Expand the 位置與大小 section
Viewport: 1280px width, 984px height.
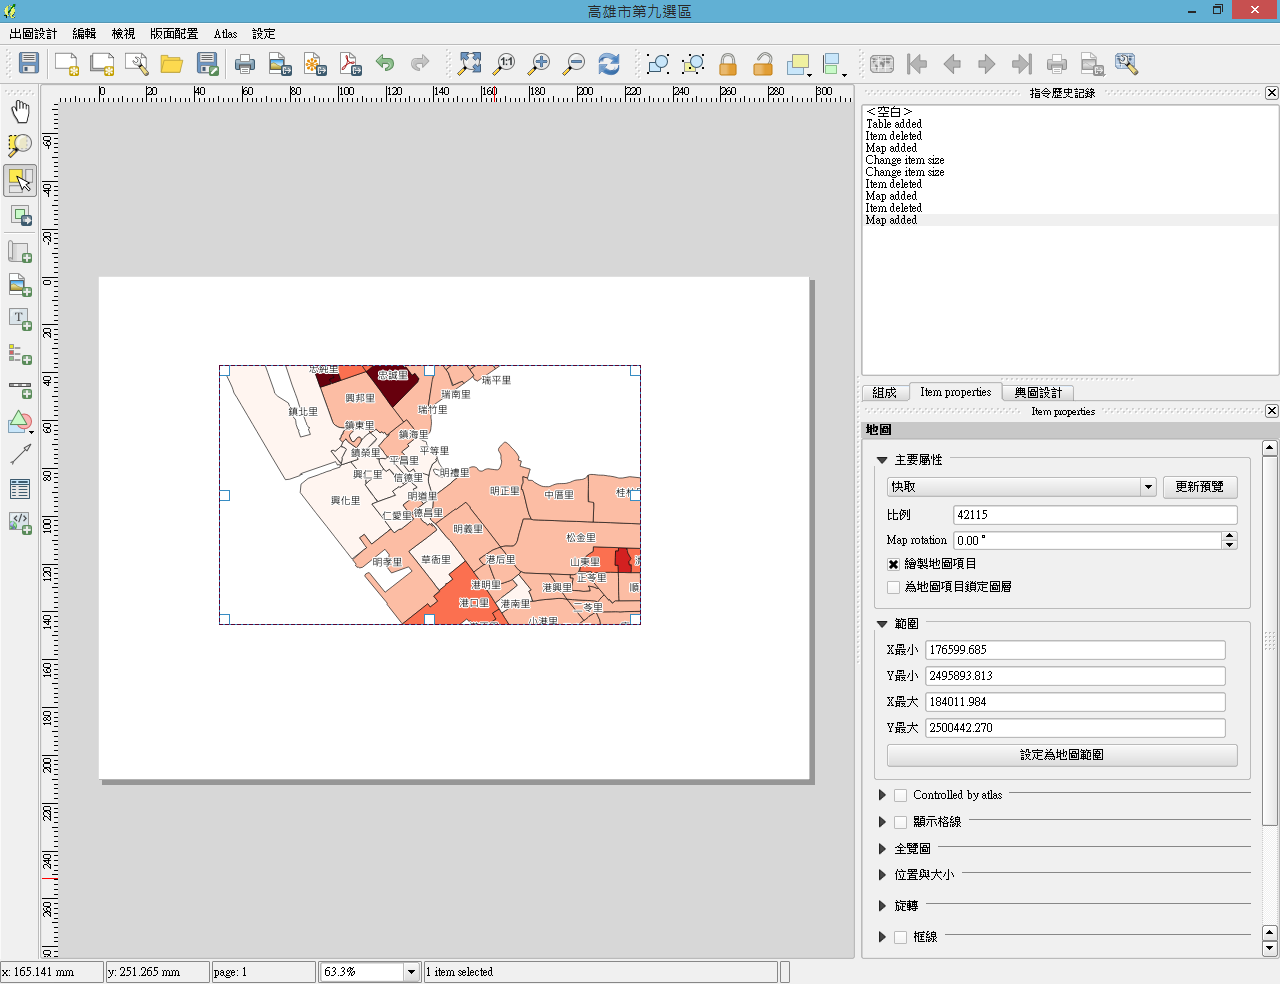tap(882, 875)
